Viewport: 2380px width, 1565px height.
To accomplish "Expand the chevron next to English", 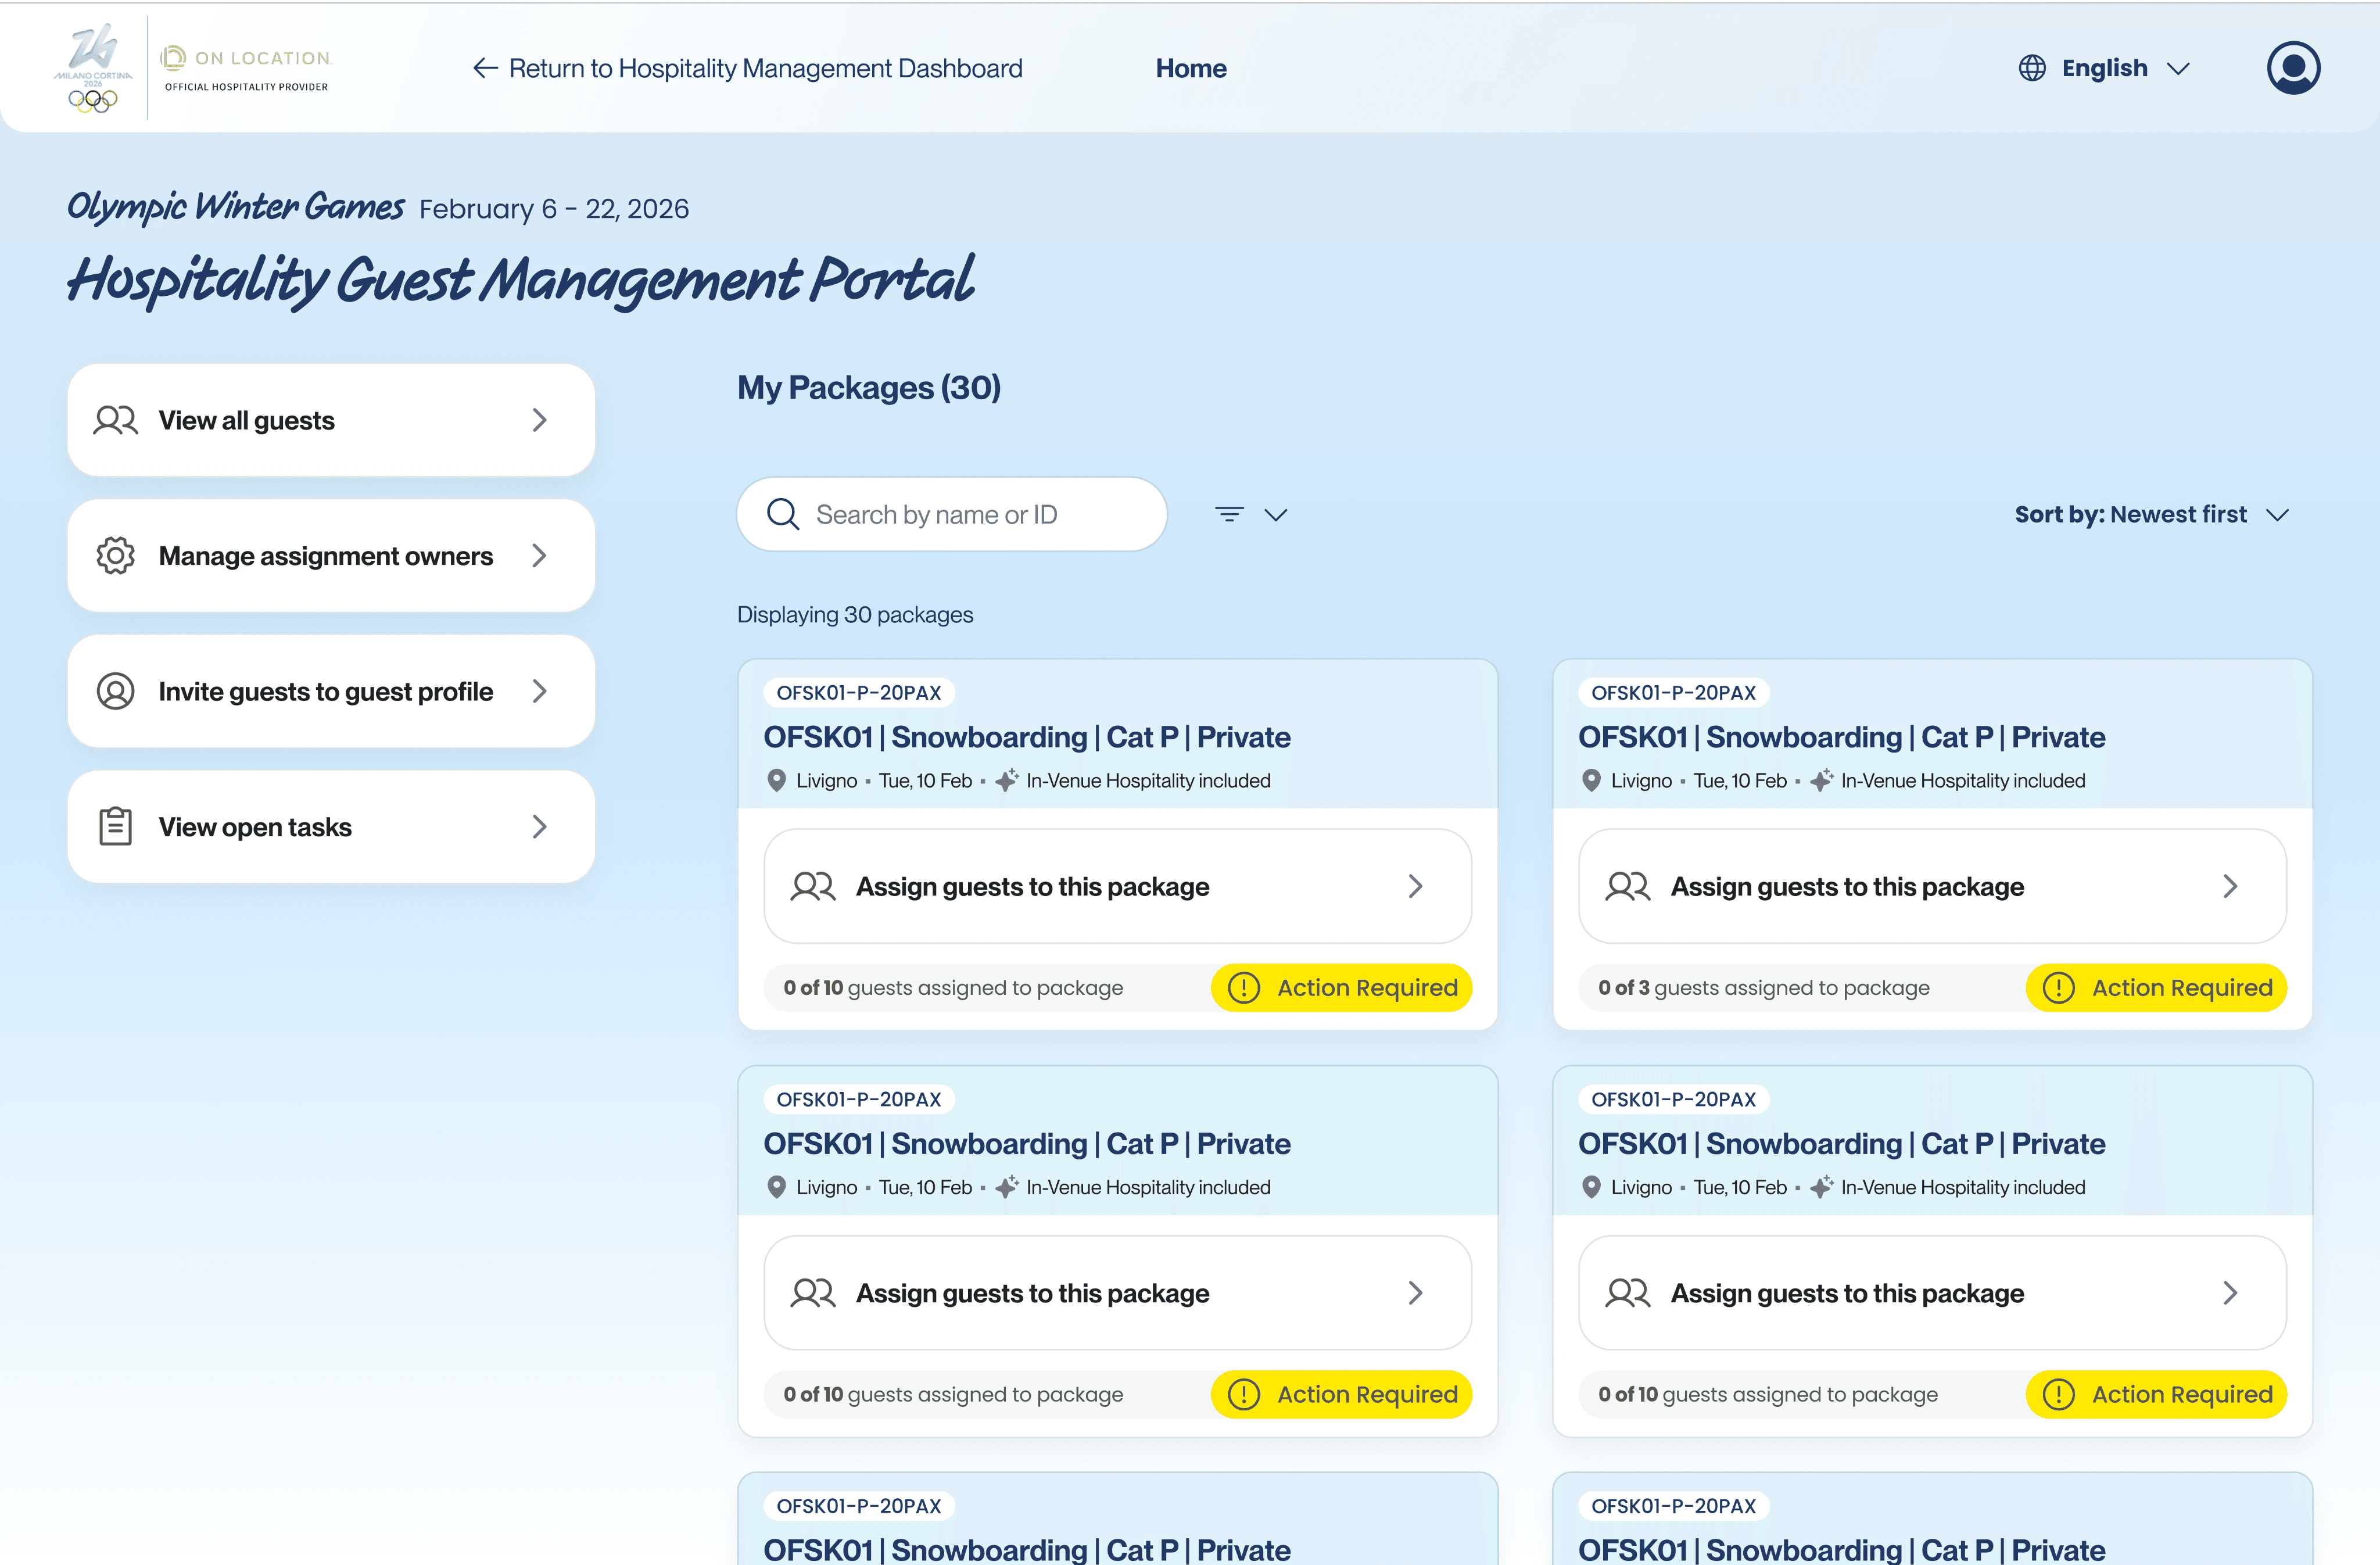I will [x=2178, y=69].
